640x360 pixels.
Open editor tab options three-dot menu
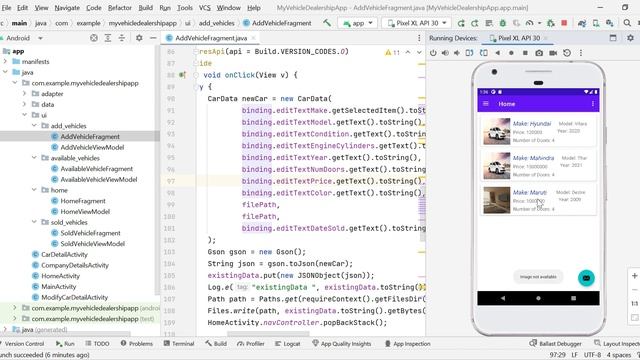click(x=419, y=38)
